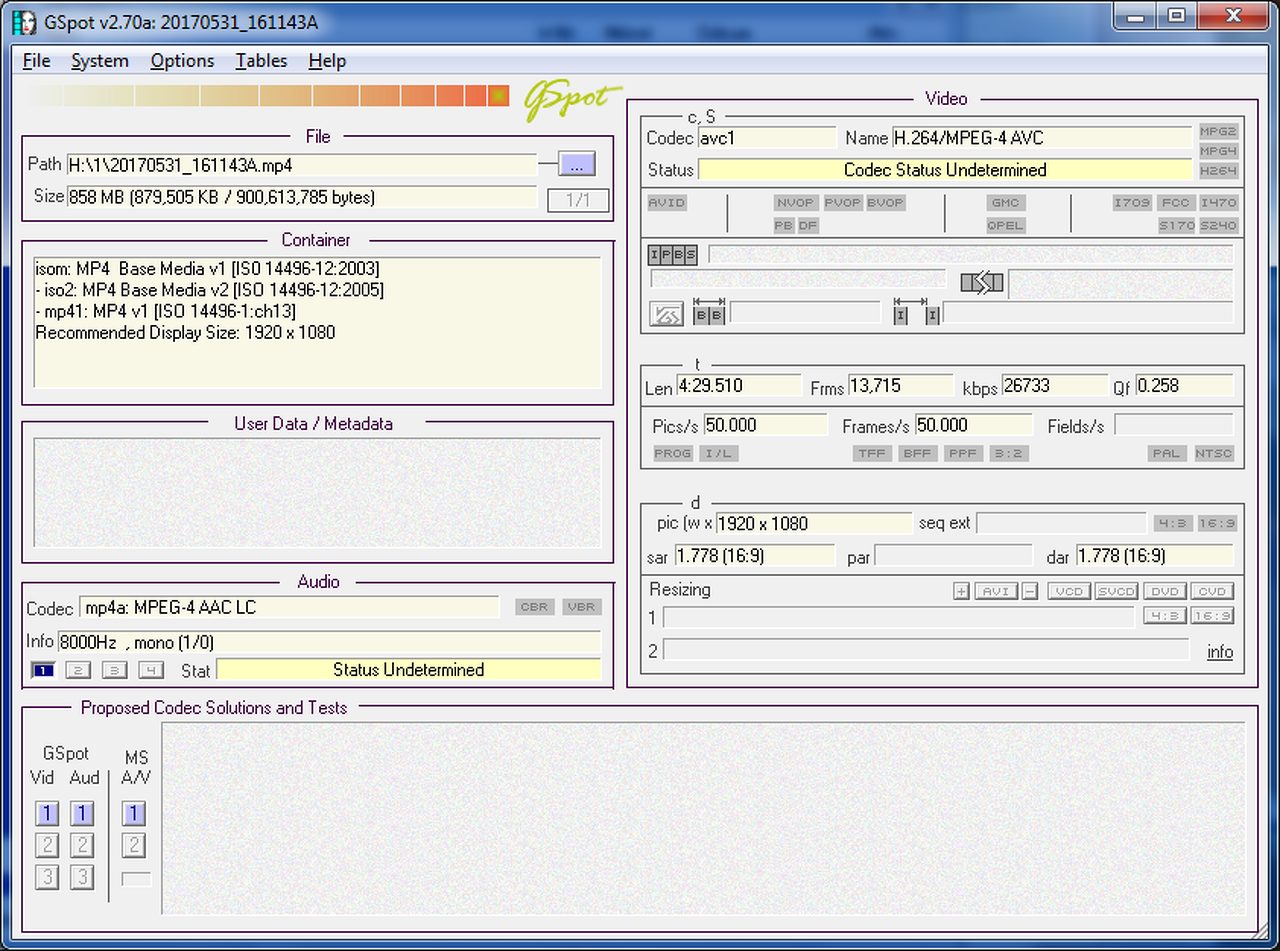This screenshot has height=951, width=1280.
Task: Click the icon left of the B-B distance icon
Action: point(667,314)
